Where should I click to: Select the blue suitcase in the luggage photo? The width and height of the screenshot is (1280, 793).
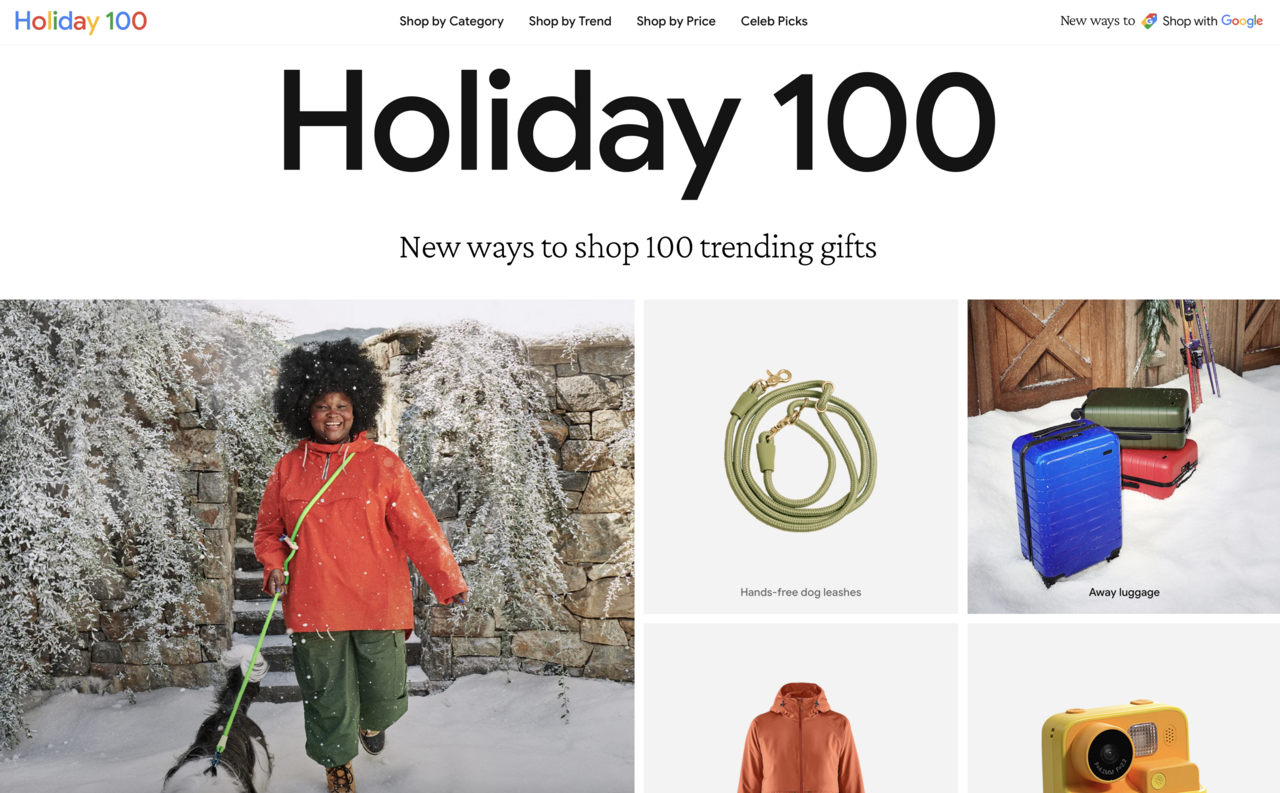coord(1066,501)
